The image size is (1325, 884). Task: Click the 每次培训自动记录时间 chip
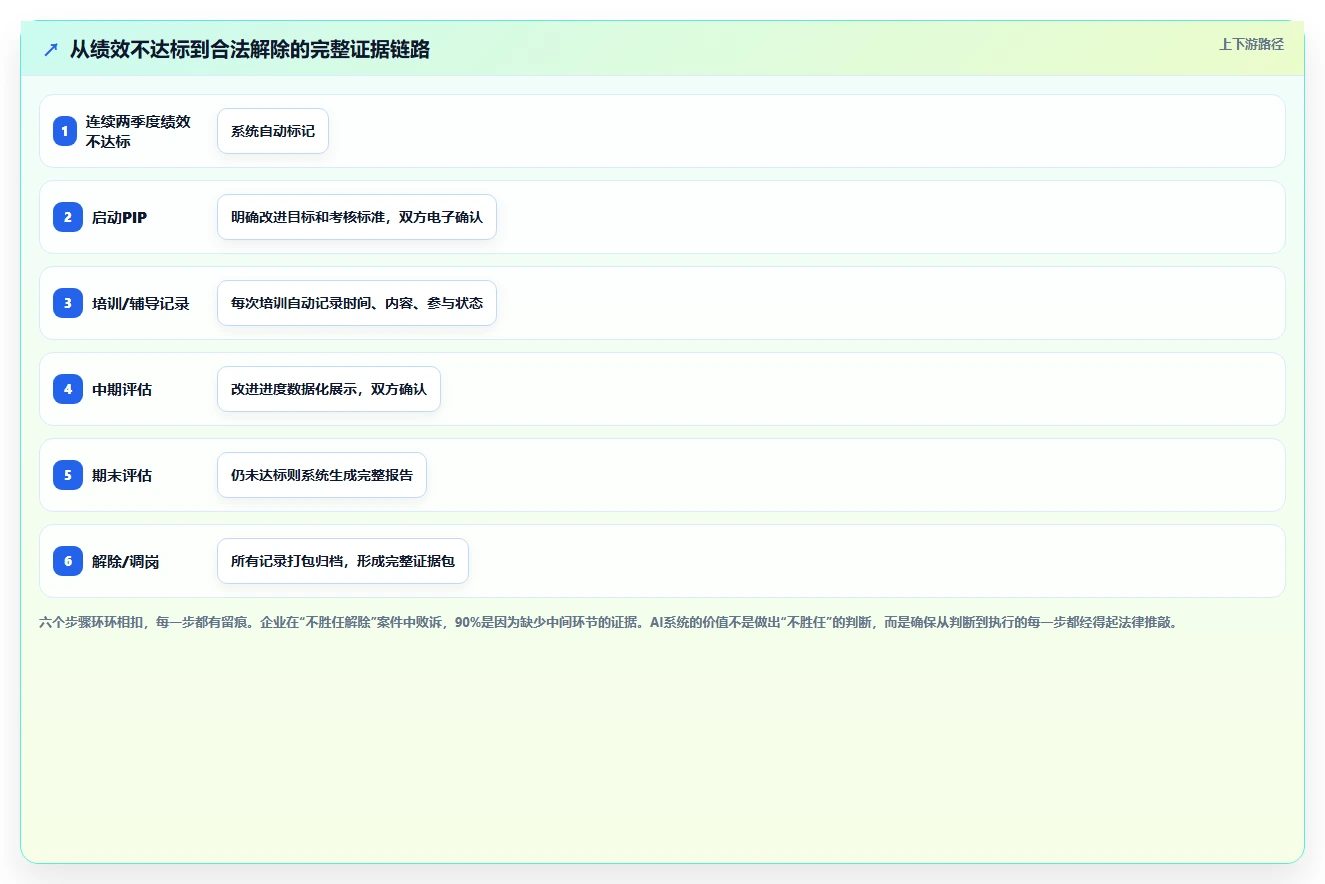[x=357, y=303]
